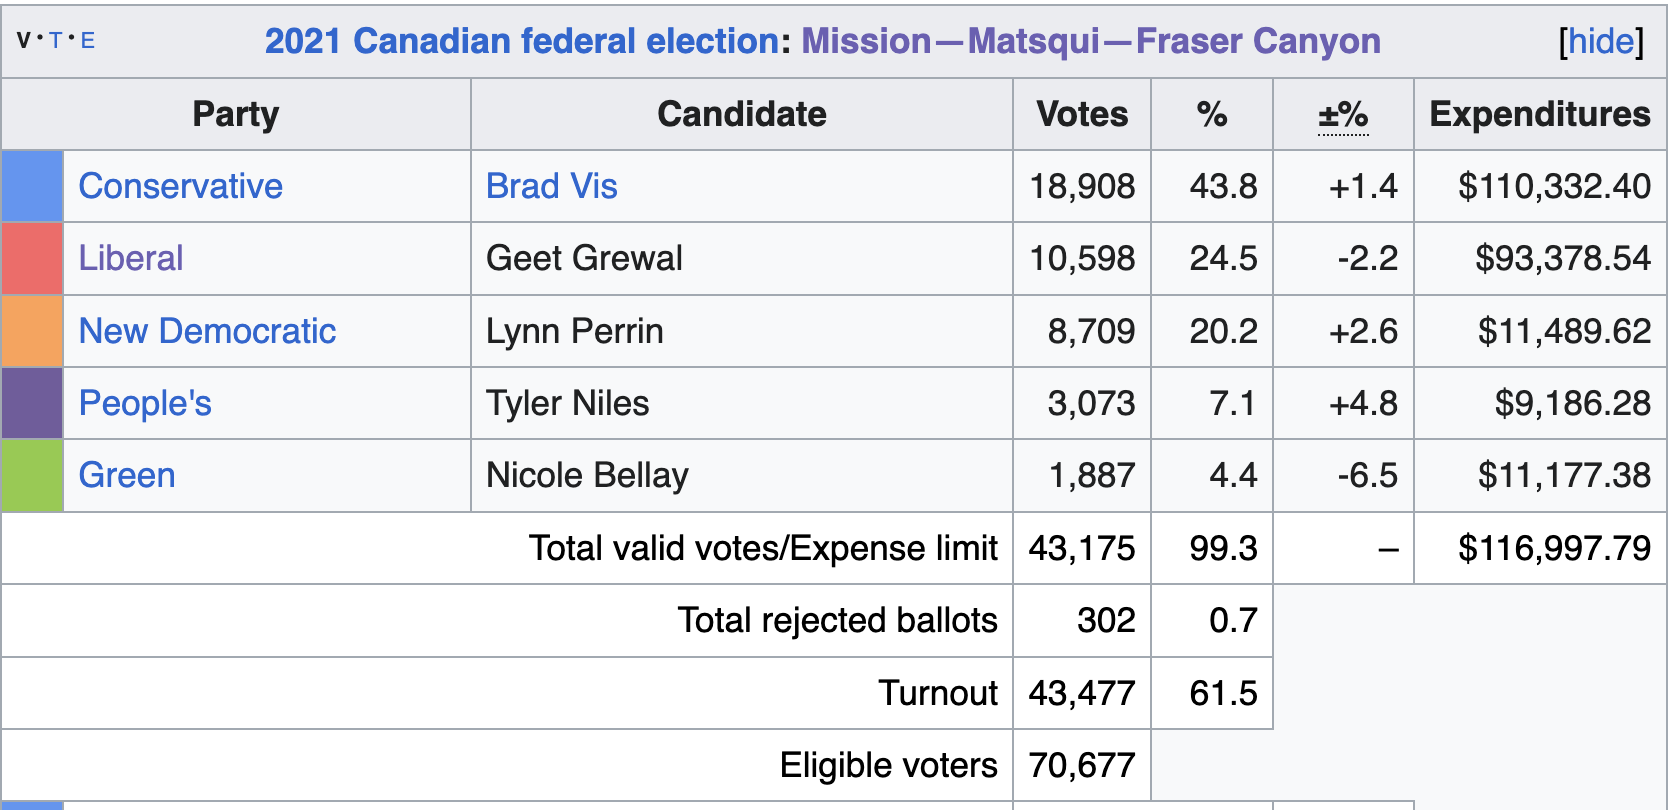Click the Liberal red color swatch
The width and height of the screenshot is (1674, 810).
(x=32, y=258)
